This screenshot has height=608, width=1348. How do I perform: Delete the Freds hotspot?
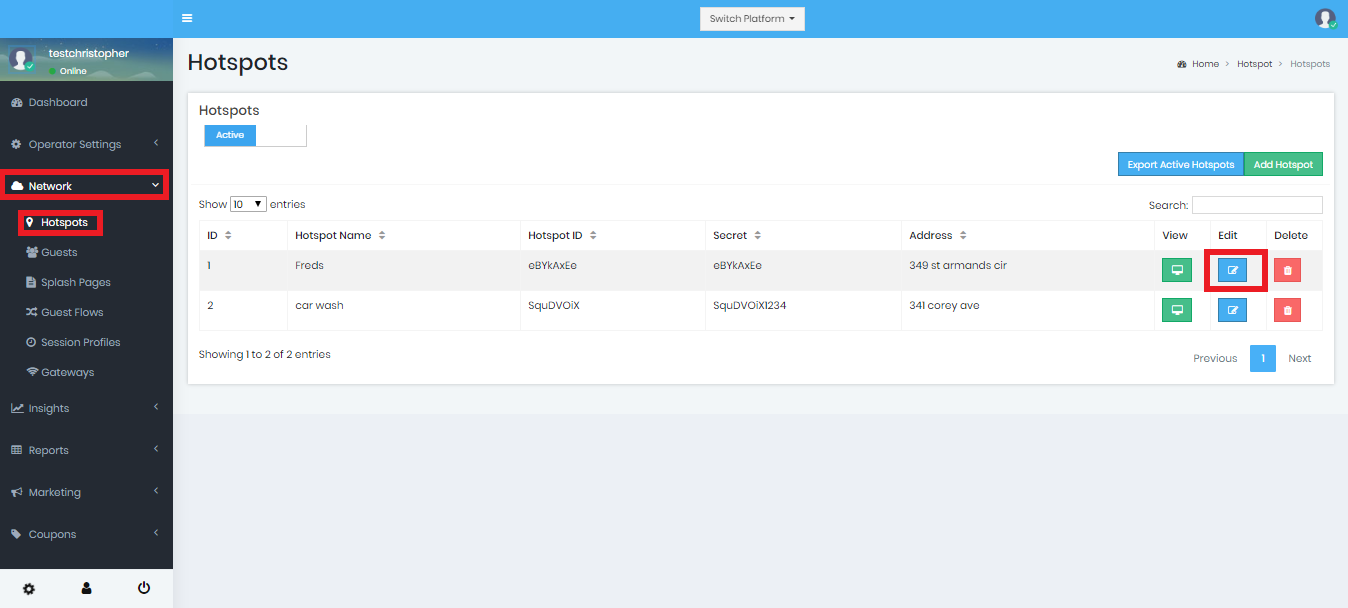pos(1287,270)
